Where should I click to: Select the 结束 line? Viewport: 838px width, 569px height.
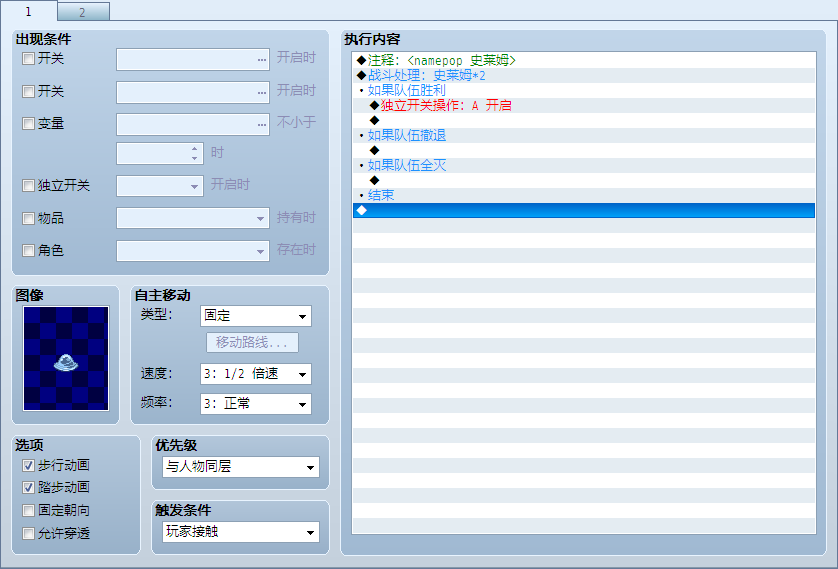pyautogui.click(x=584, y=194)
